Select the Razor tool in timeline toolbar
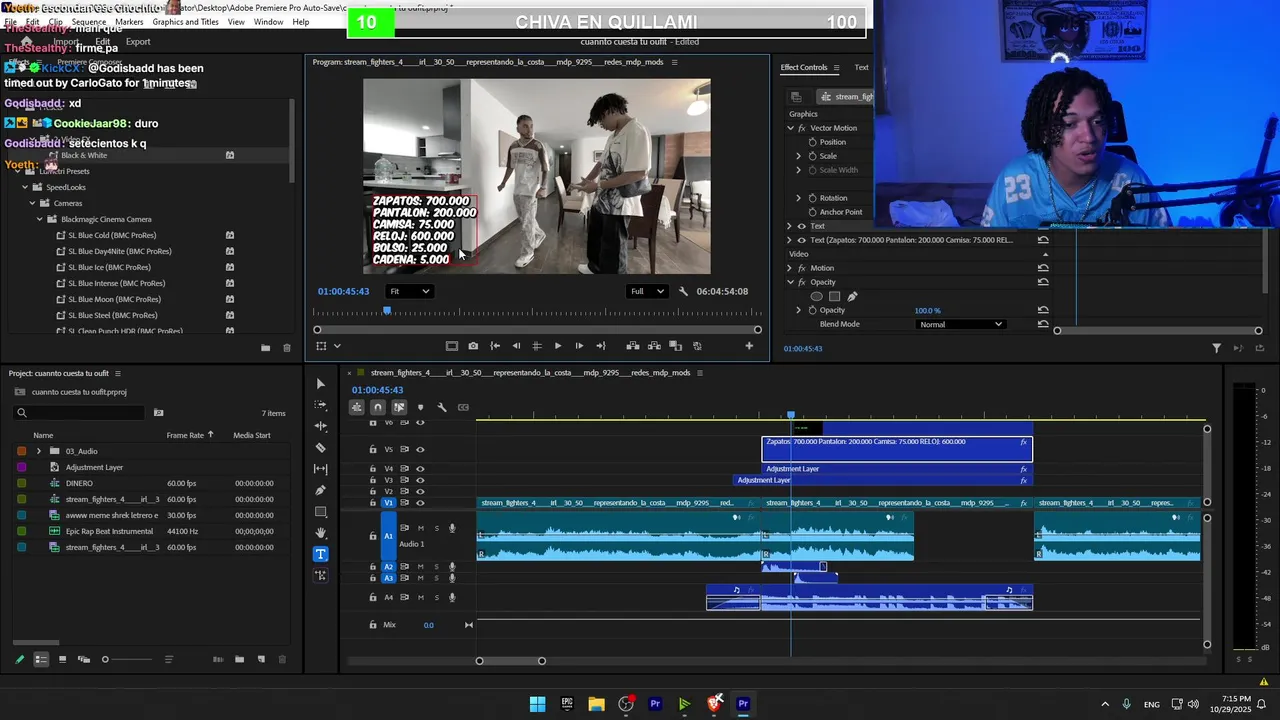The image size is (1280, 720). click(x=320, y=448)
